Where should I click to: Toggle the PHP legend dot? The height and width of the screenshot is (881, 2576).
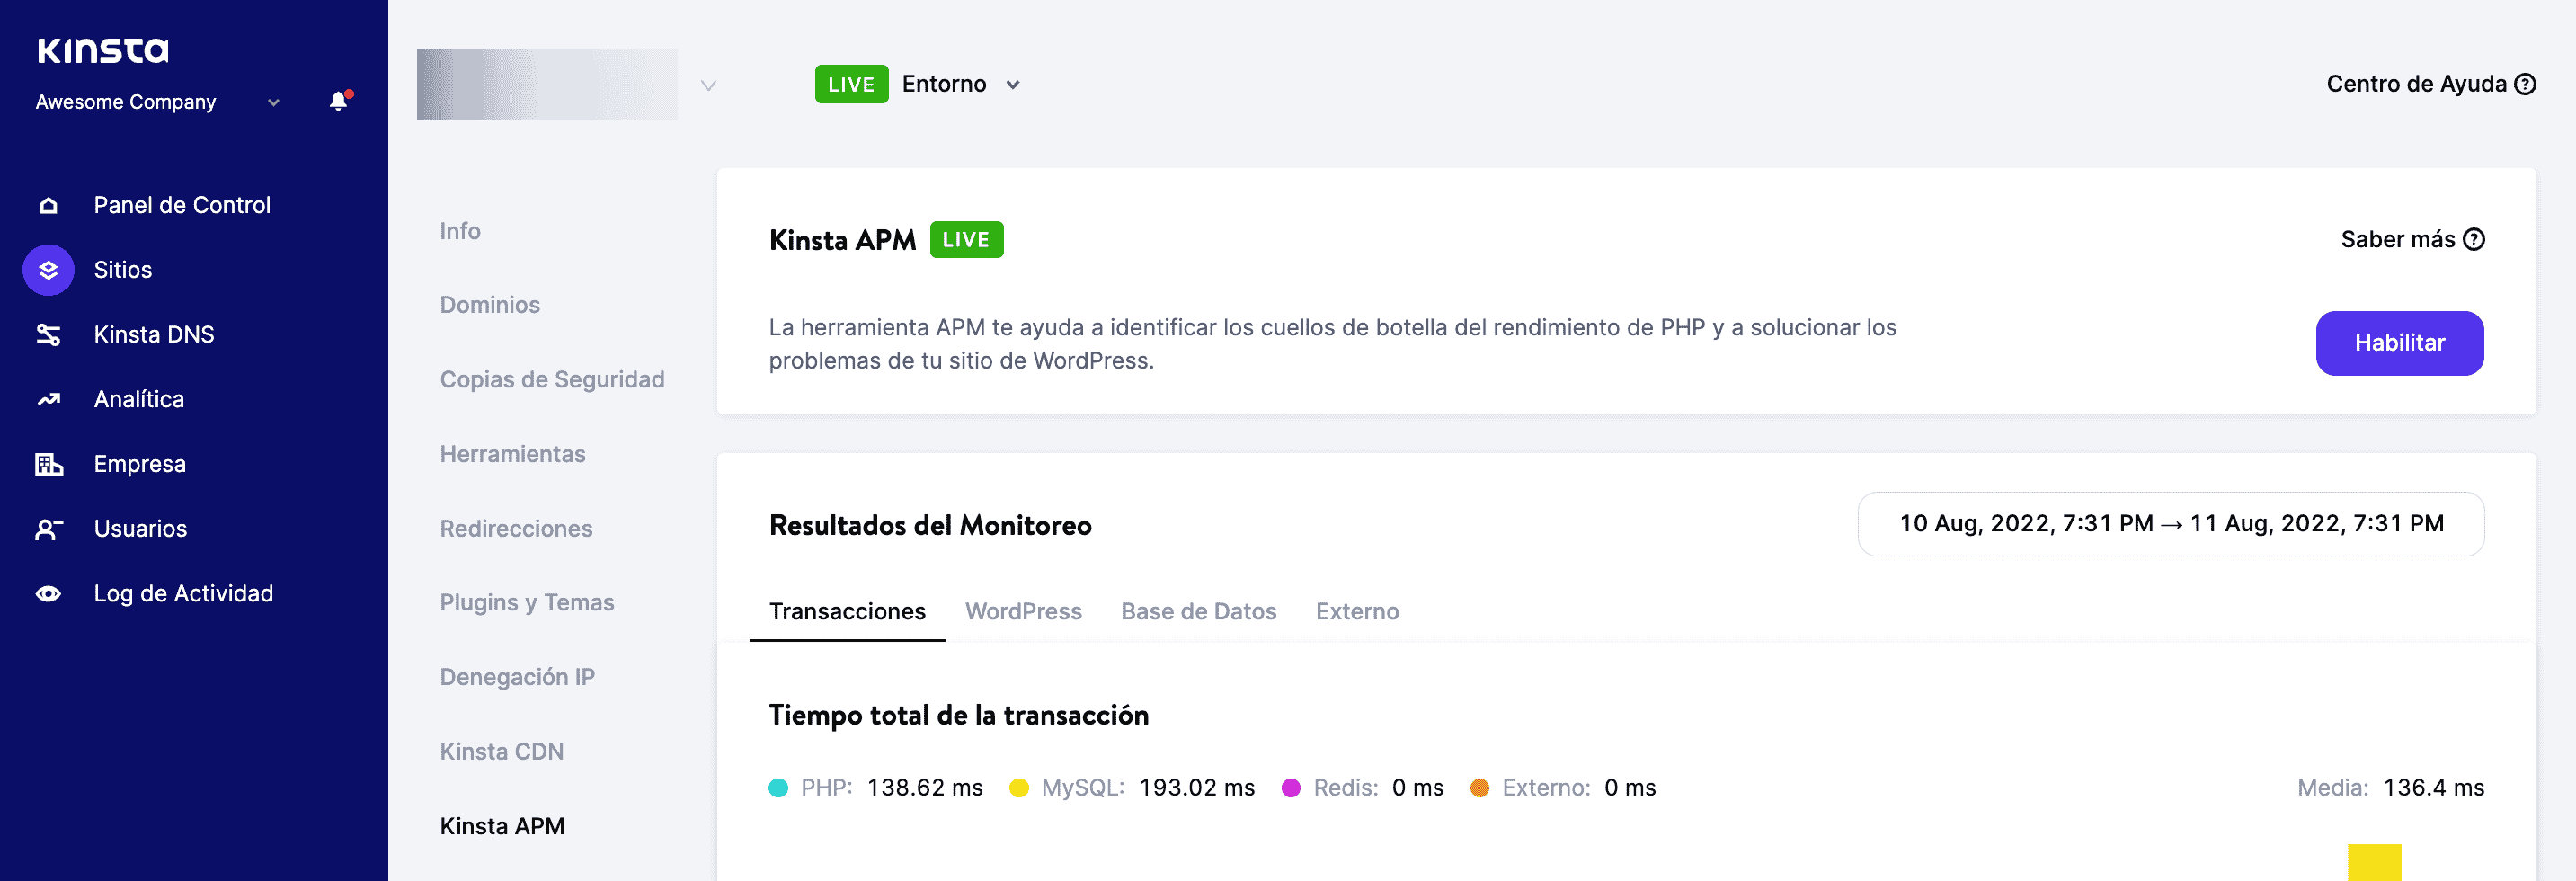[x=778, y=788]
